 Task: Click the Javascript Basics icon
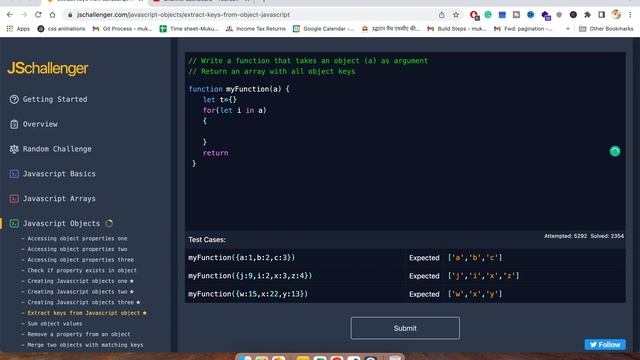14,174
